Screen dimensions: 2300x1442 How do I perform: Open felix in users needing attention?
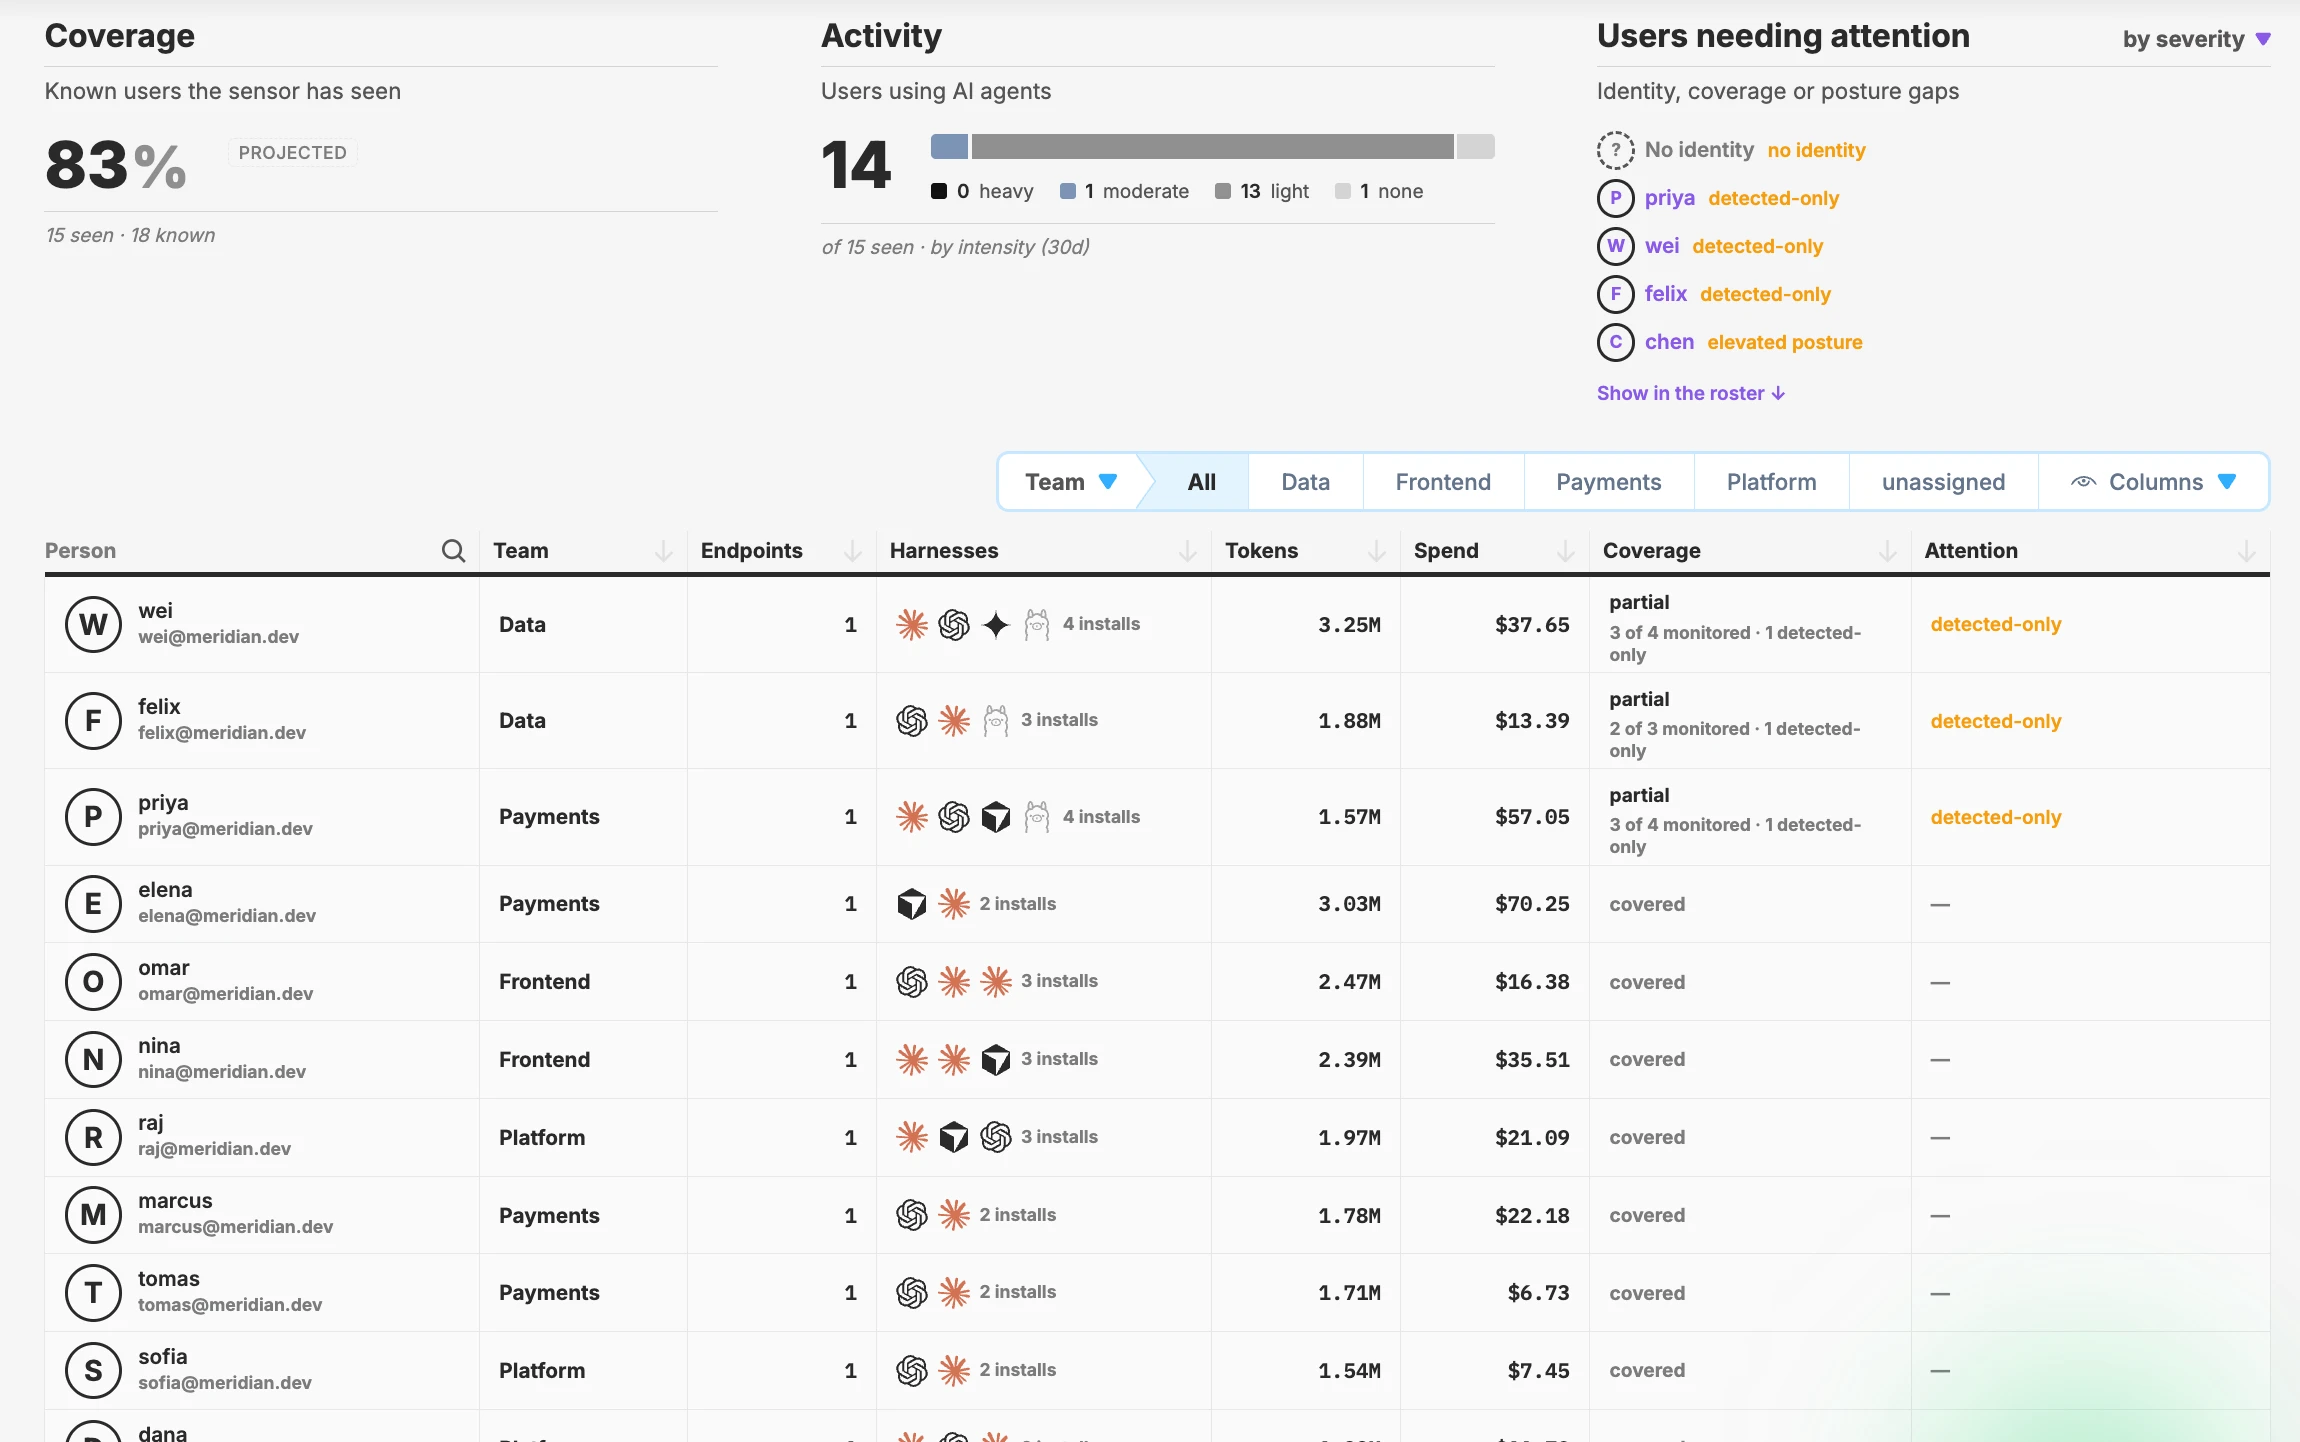pyautogui.click(x=1665, y=294)
